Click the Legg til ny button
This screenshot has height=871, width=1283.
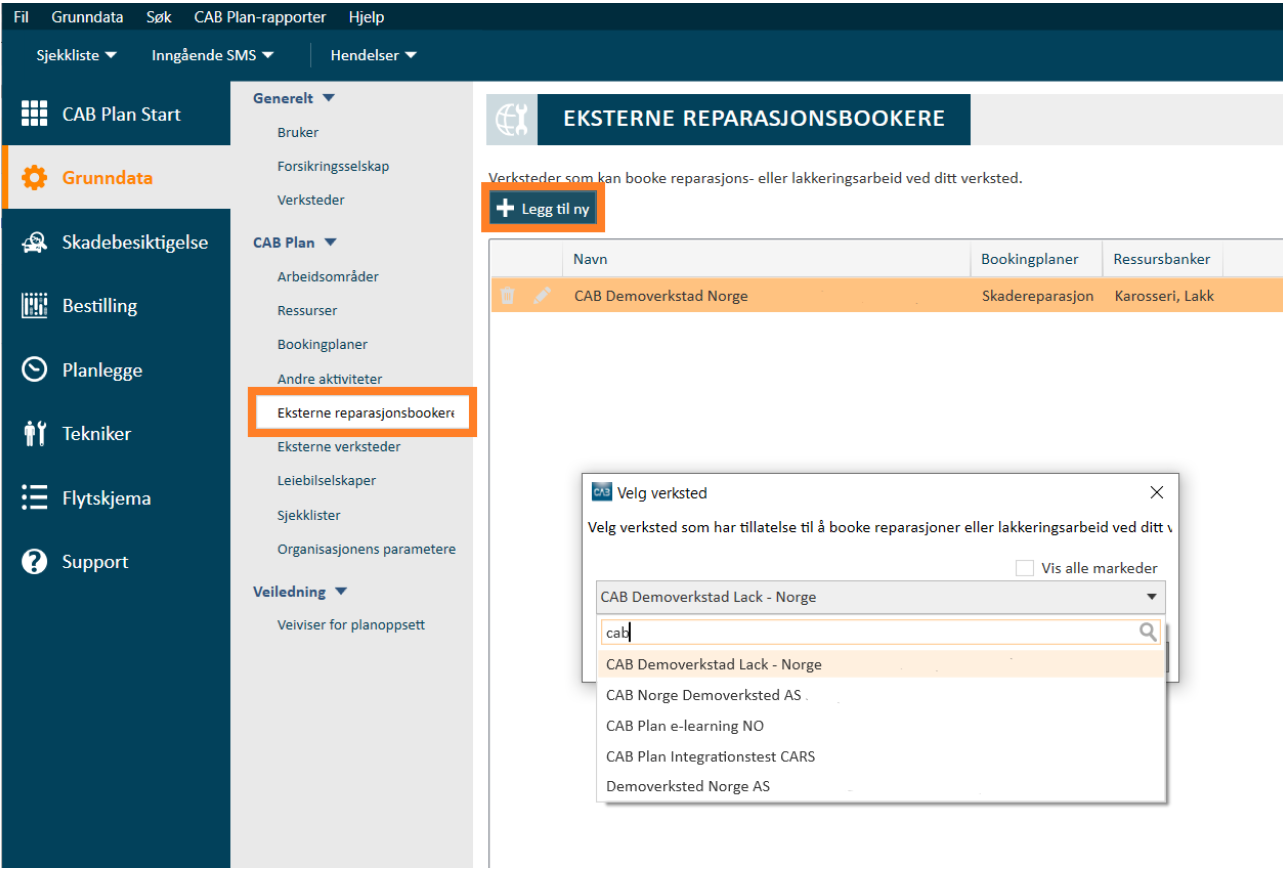(544, 209)
